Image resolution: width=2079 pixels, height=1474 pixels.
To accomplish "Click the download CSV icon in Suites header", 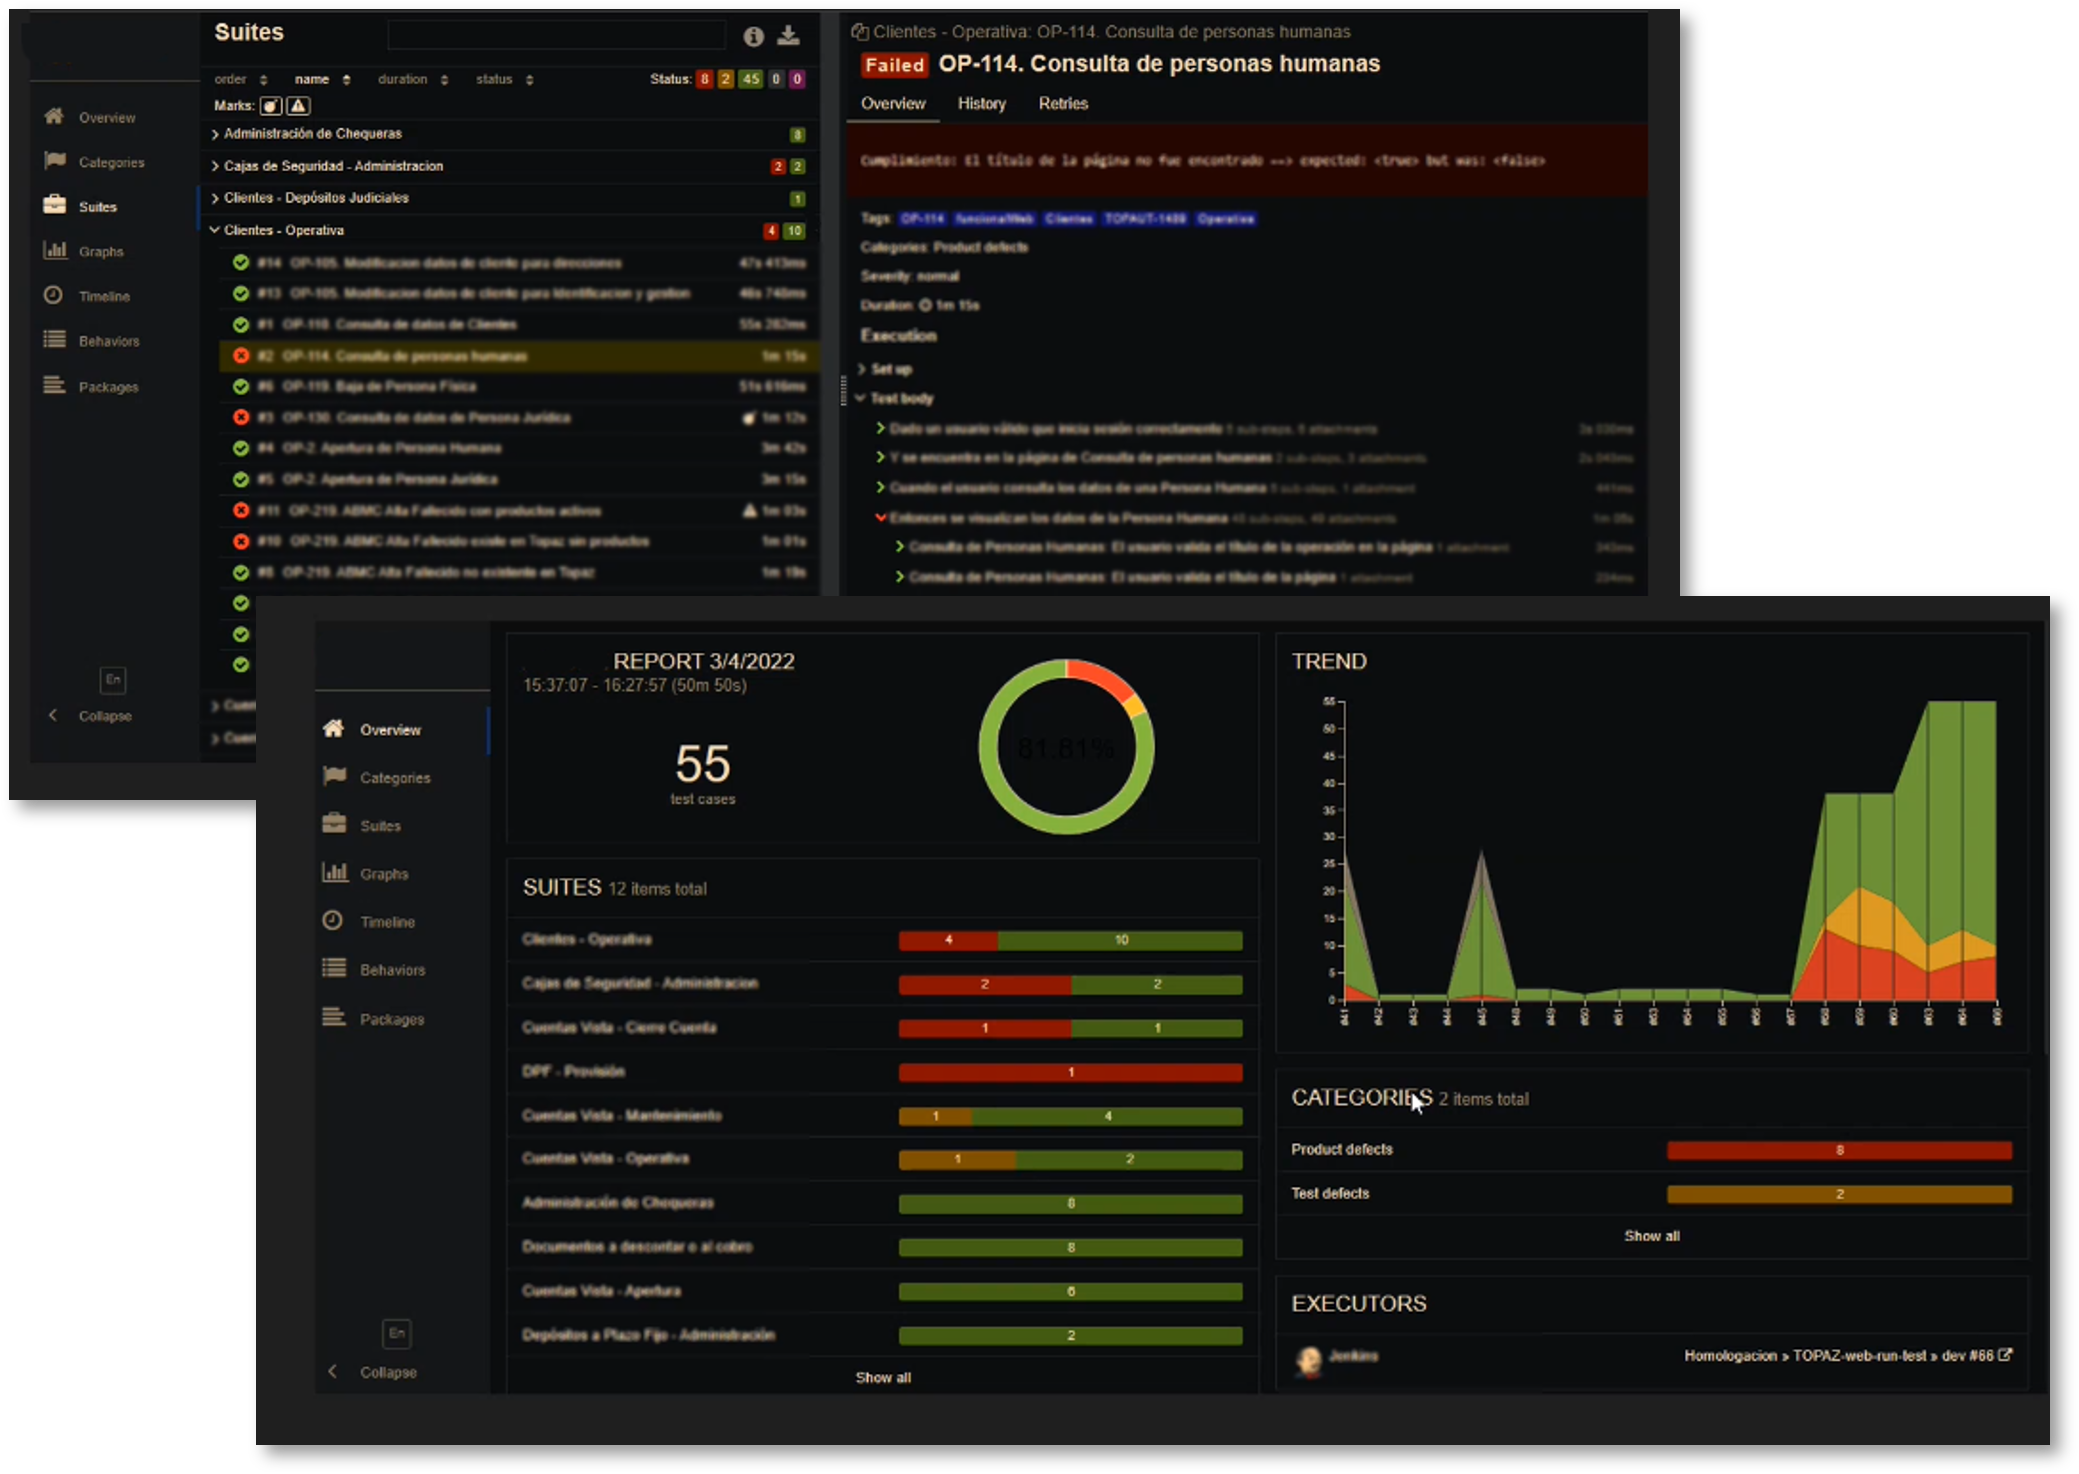I will [x=788, y=36].
